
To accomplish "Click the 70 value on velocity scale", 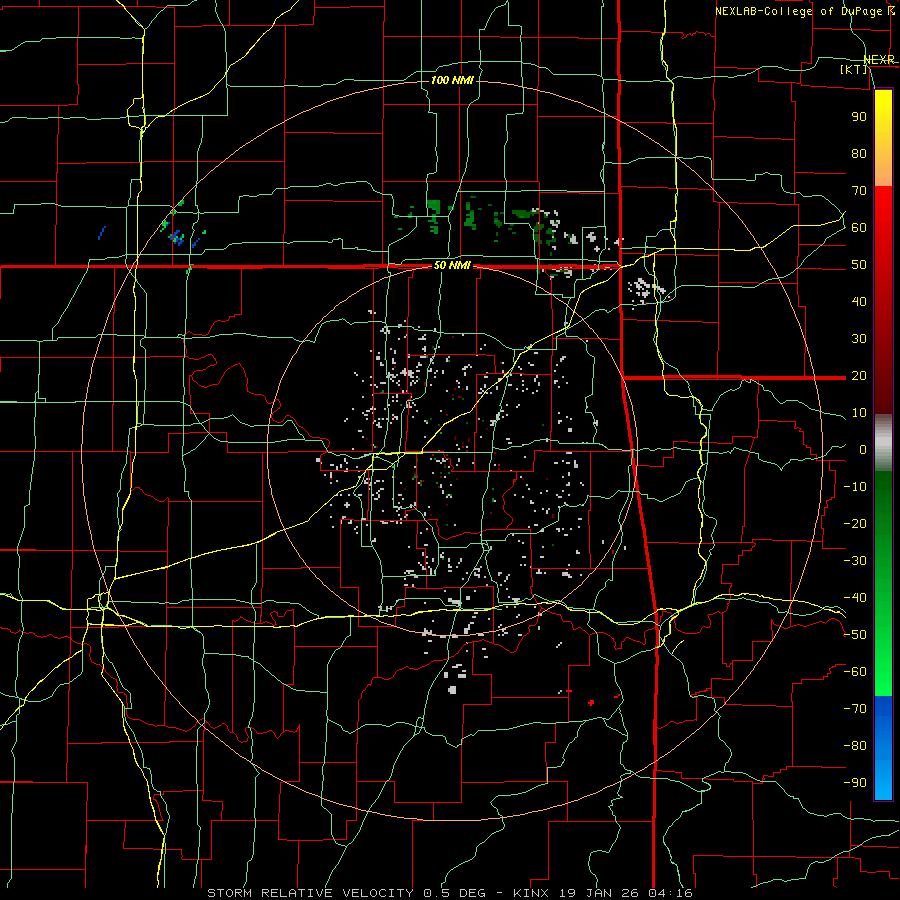I will click(x=859, y=191).
